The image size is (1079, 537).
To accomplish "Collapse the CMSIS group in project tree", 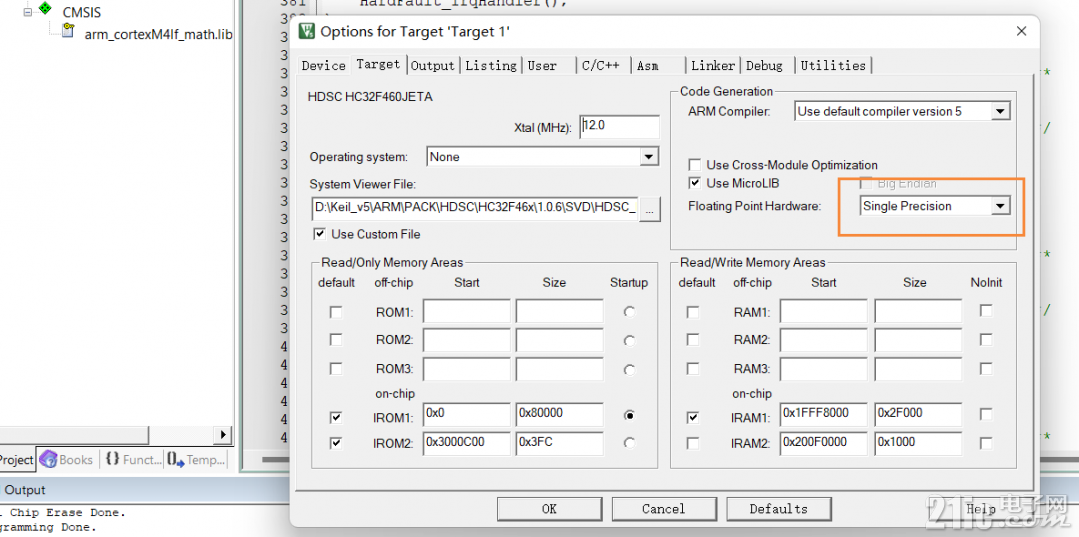I will pyautogui.click(x=28, y=12).
